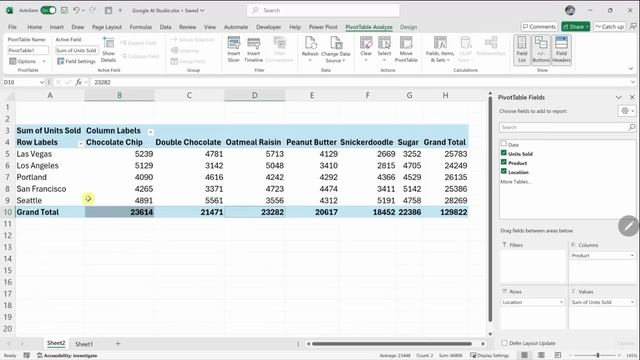
Task: Click the vertical sheet scrollbar
Action: click(x=490, y=209)
